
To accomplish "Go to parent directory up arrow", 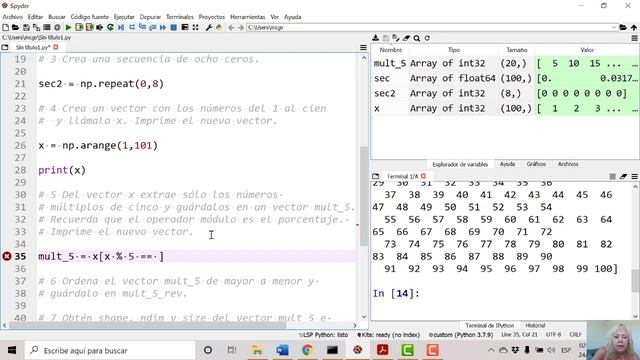I will pyautogui.click(x=634, y=27).
